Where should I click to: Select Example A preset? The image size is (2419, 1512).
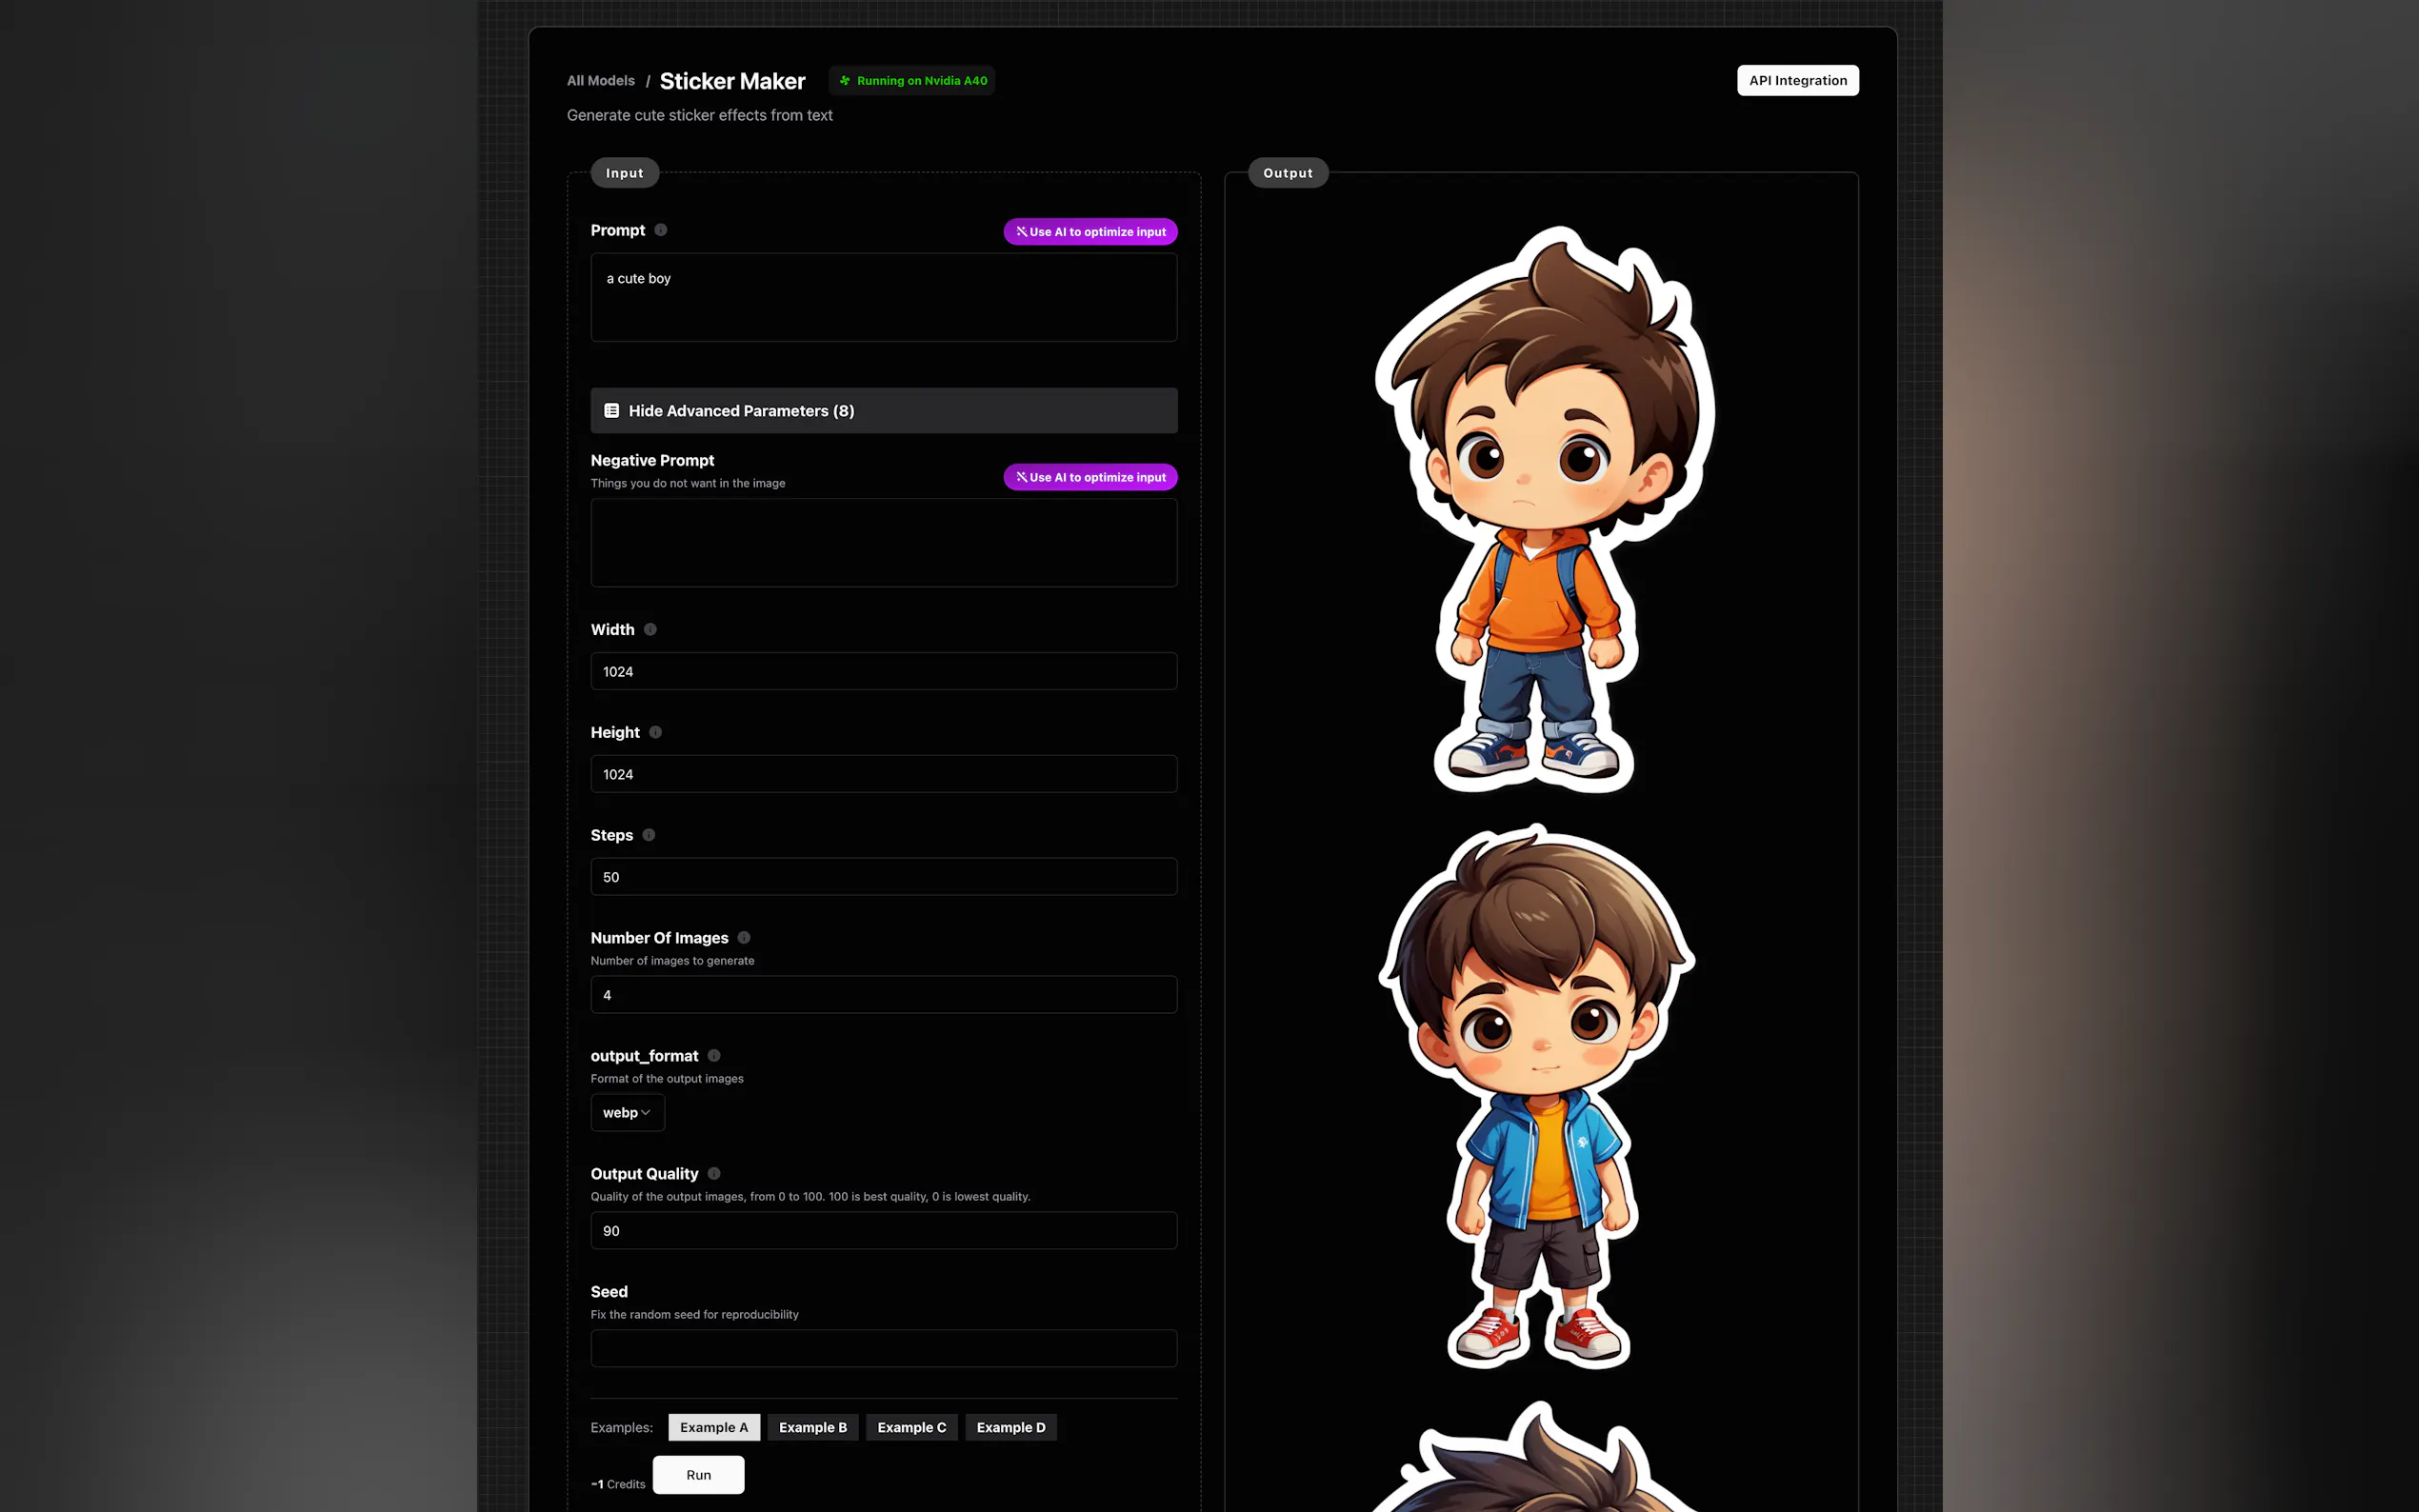[713, 1427]
